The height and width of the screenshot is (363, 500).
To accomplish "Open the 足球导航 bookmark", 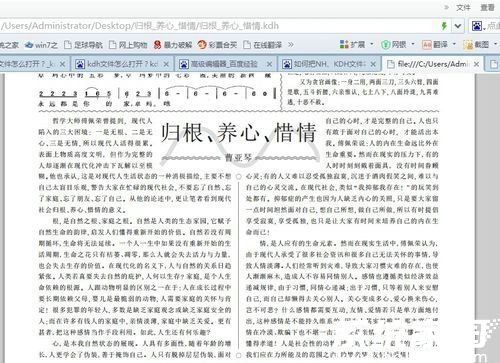I will [83, 45].
